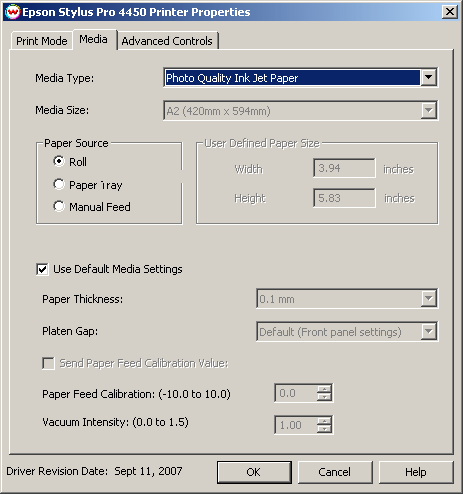This screenshot has width=463, height=494.
Task: Confirm settings with the OK button
Action: [254, 472]
